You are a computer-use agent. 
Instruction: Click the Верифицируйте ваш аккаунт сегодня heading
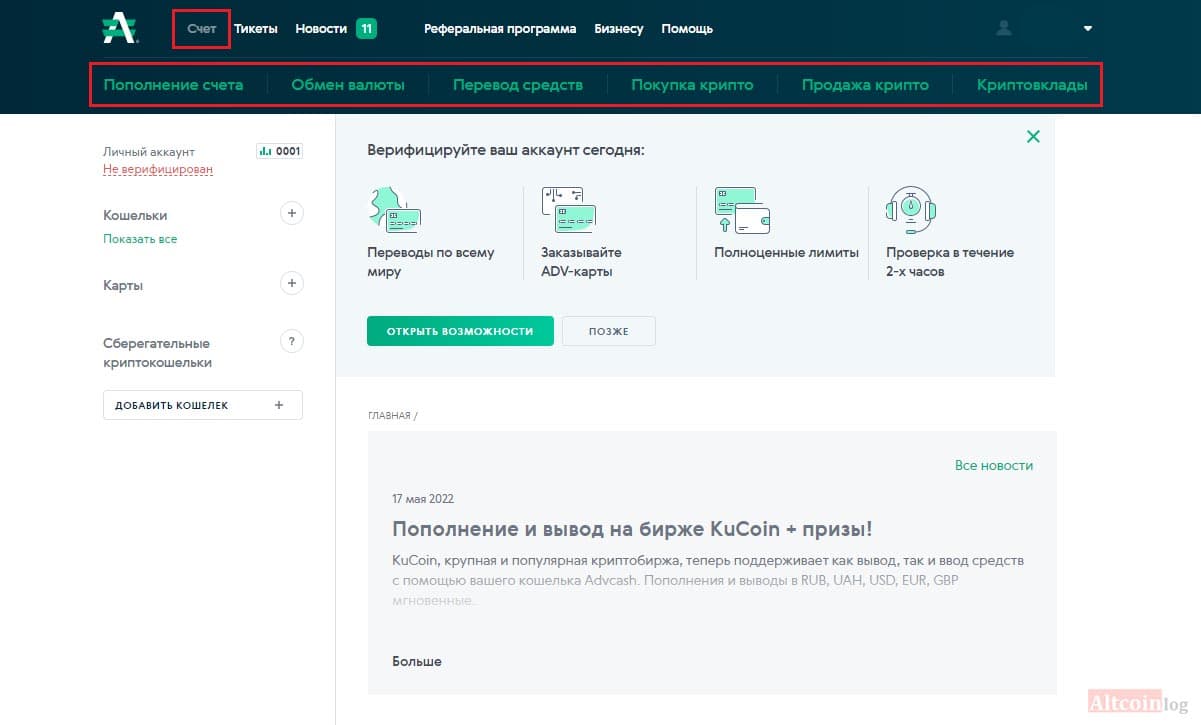coord(506,151)
